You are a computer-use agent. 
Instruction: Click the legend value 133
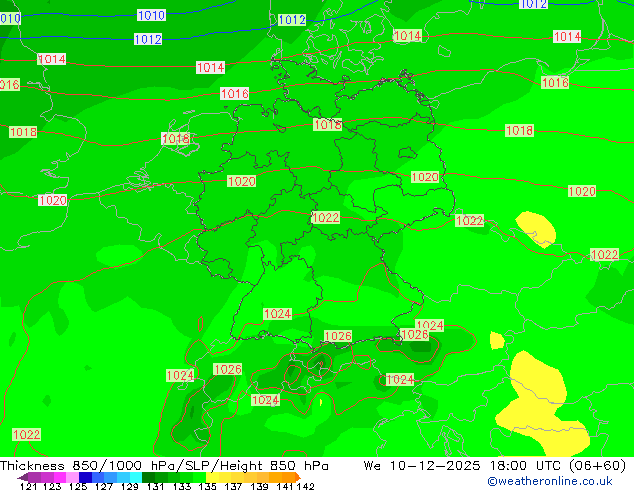[x=182, y=486]
